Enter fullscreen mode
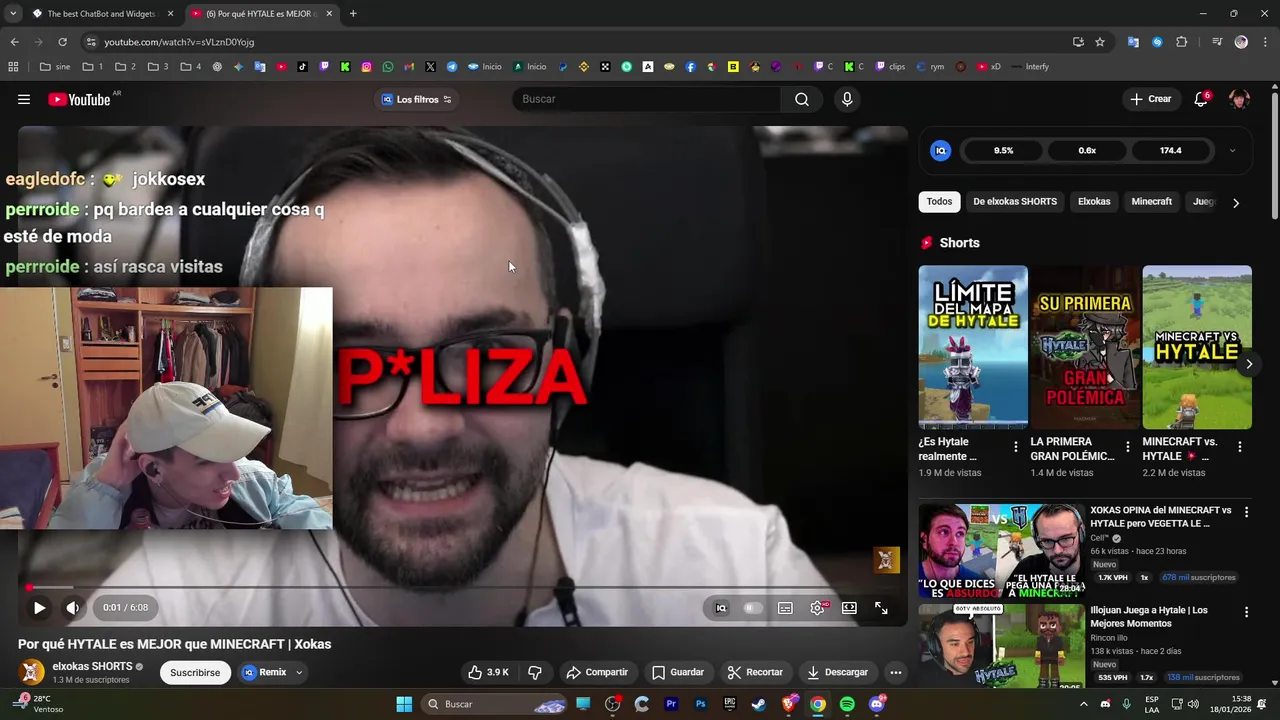This screenshot has height=720, width=1280. (881, 607)
